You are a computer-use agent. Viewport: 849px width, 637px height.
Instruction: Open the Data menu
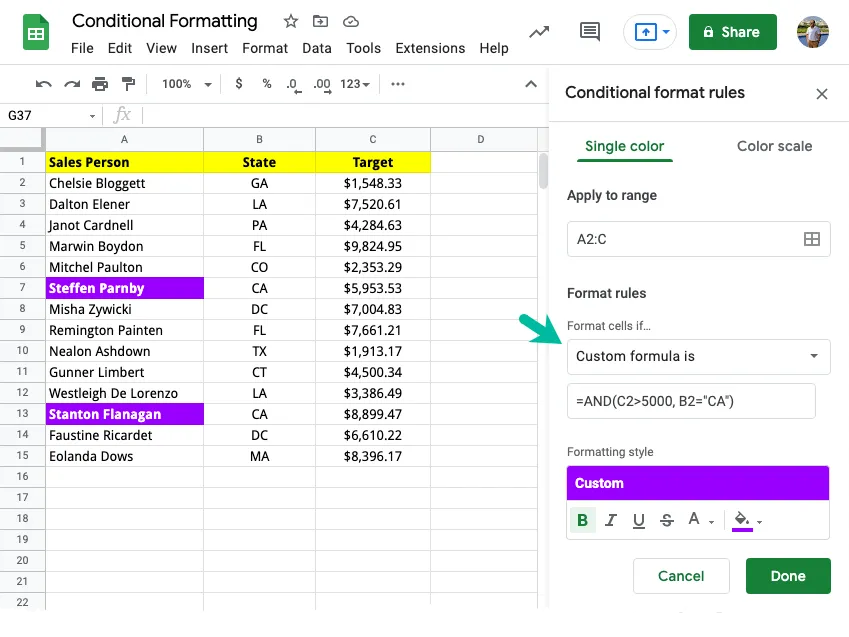click(x=316, y=48)
